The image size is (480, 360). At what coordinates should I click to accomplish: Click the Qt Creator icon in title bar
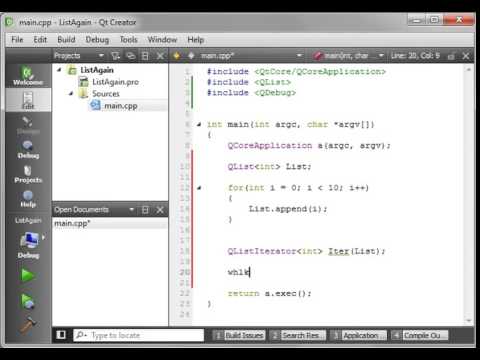(9, 22)
